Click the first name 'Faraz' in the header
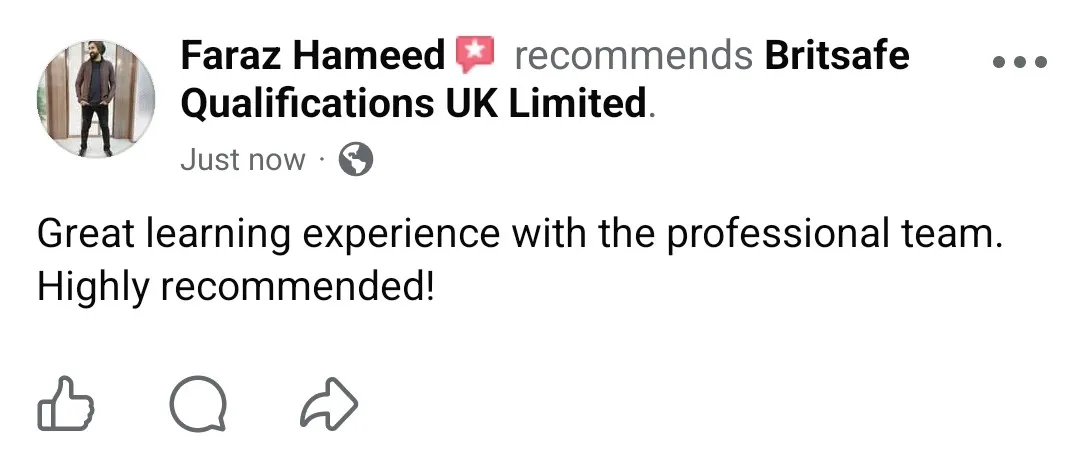 232,55
